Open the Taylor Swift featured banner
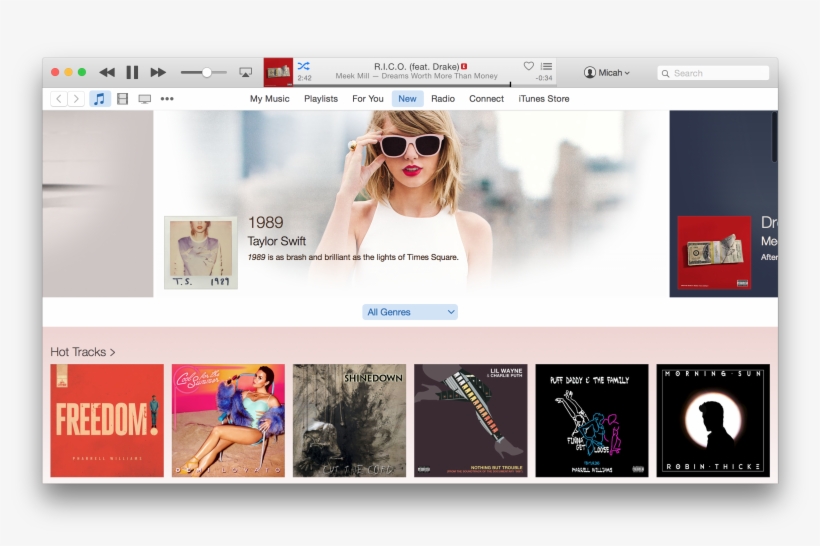This screenshot has height=546, width=820. pos(411,203)
